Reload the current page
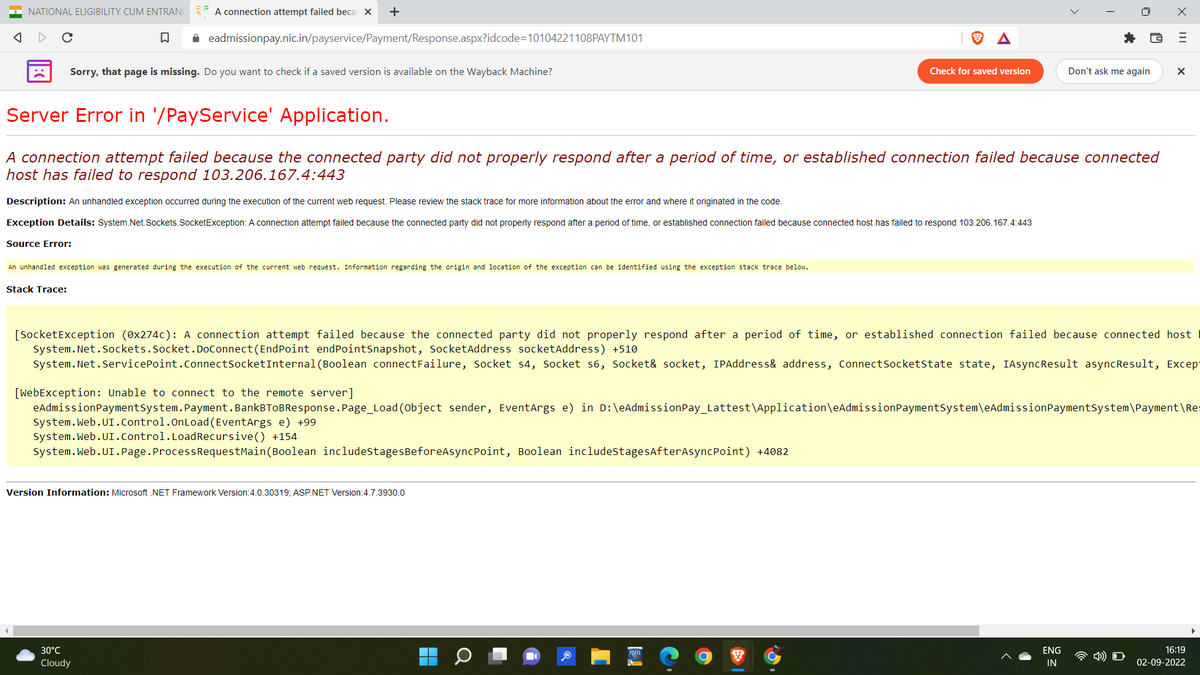The image size is (1200, 675). [x=66, y=37]
